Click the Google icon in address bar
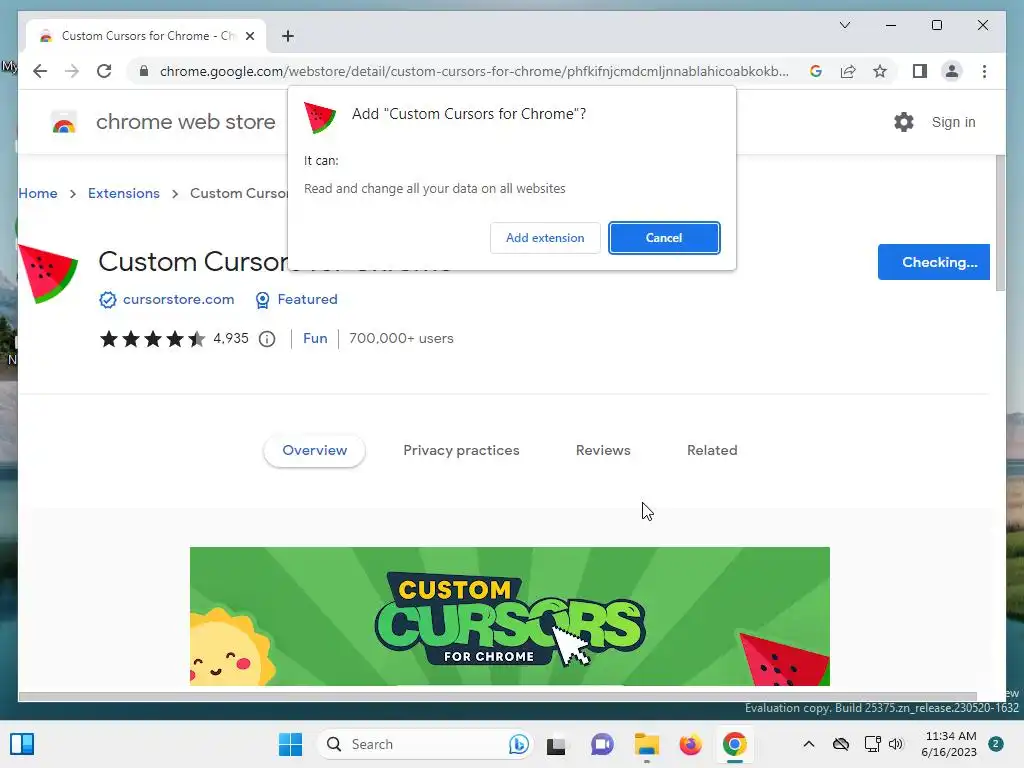This screenshot has height=768, width=1024. click(x=816, y=71)
